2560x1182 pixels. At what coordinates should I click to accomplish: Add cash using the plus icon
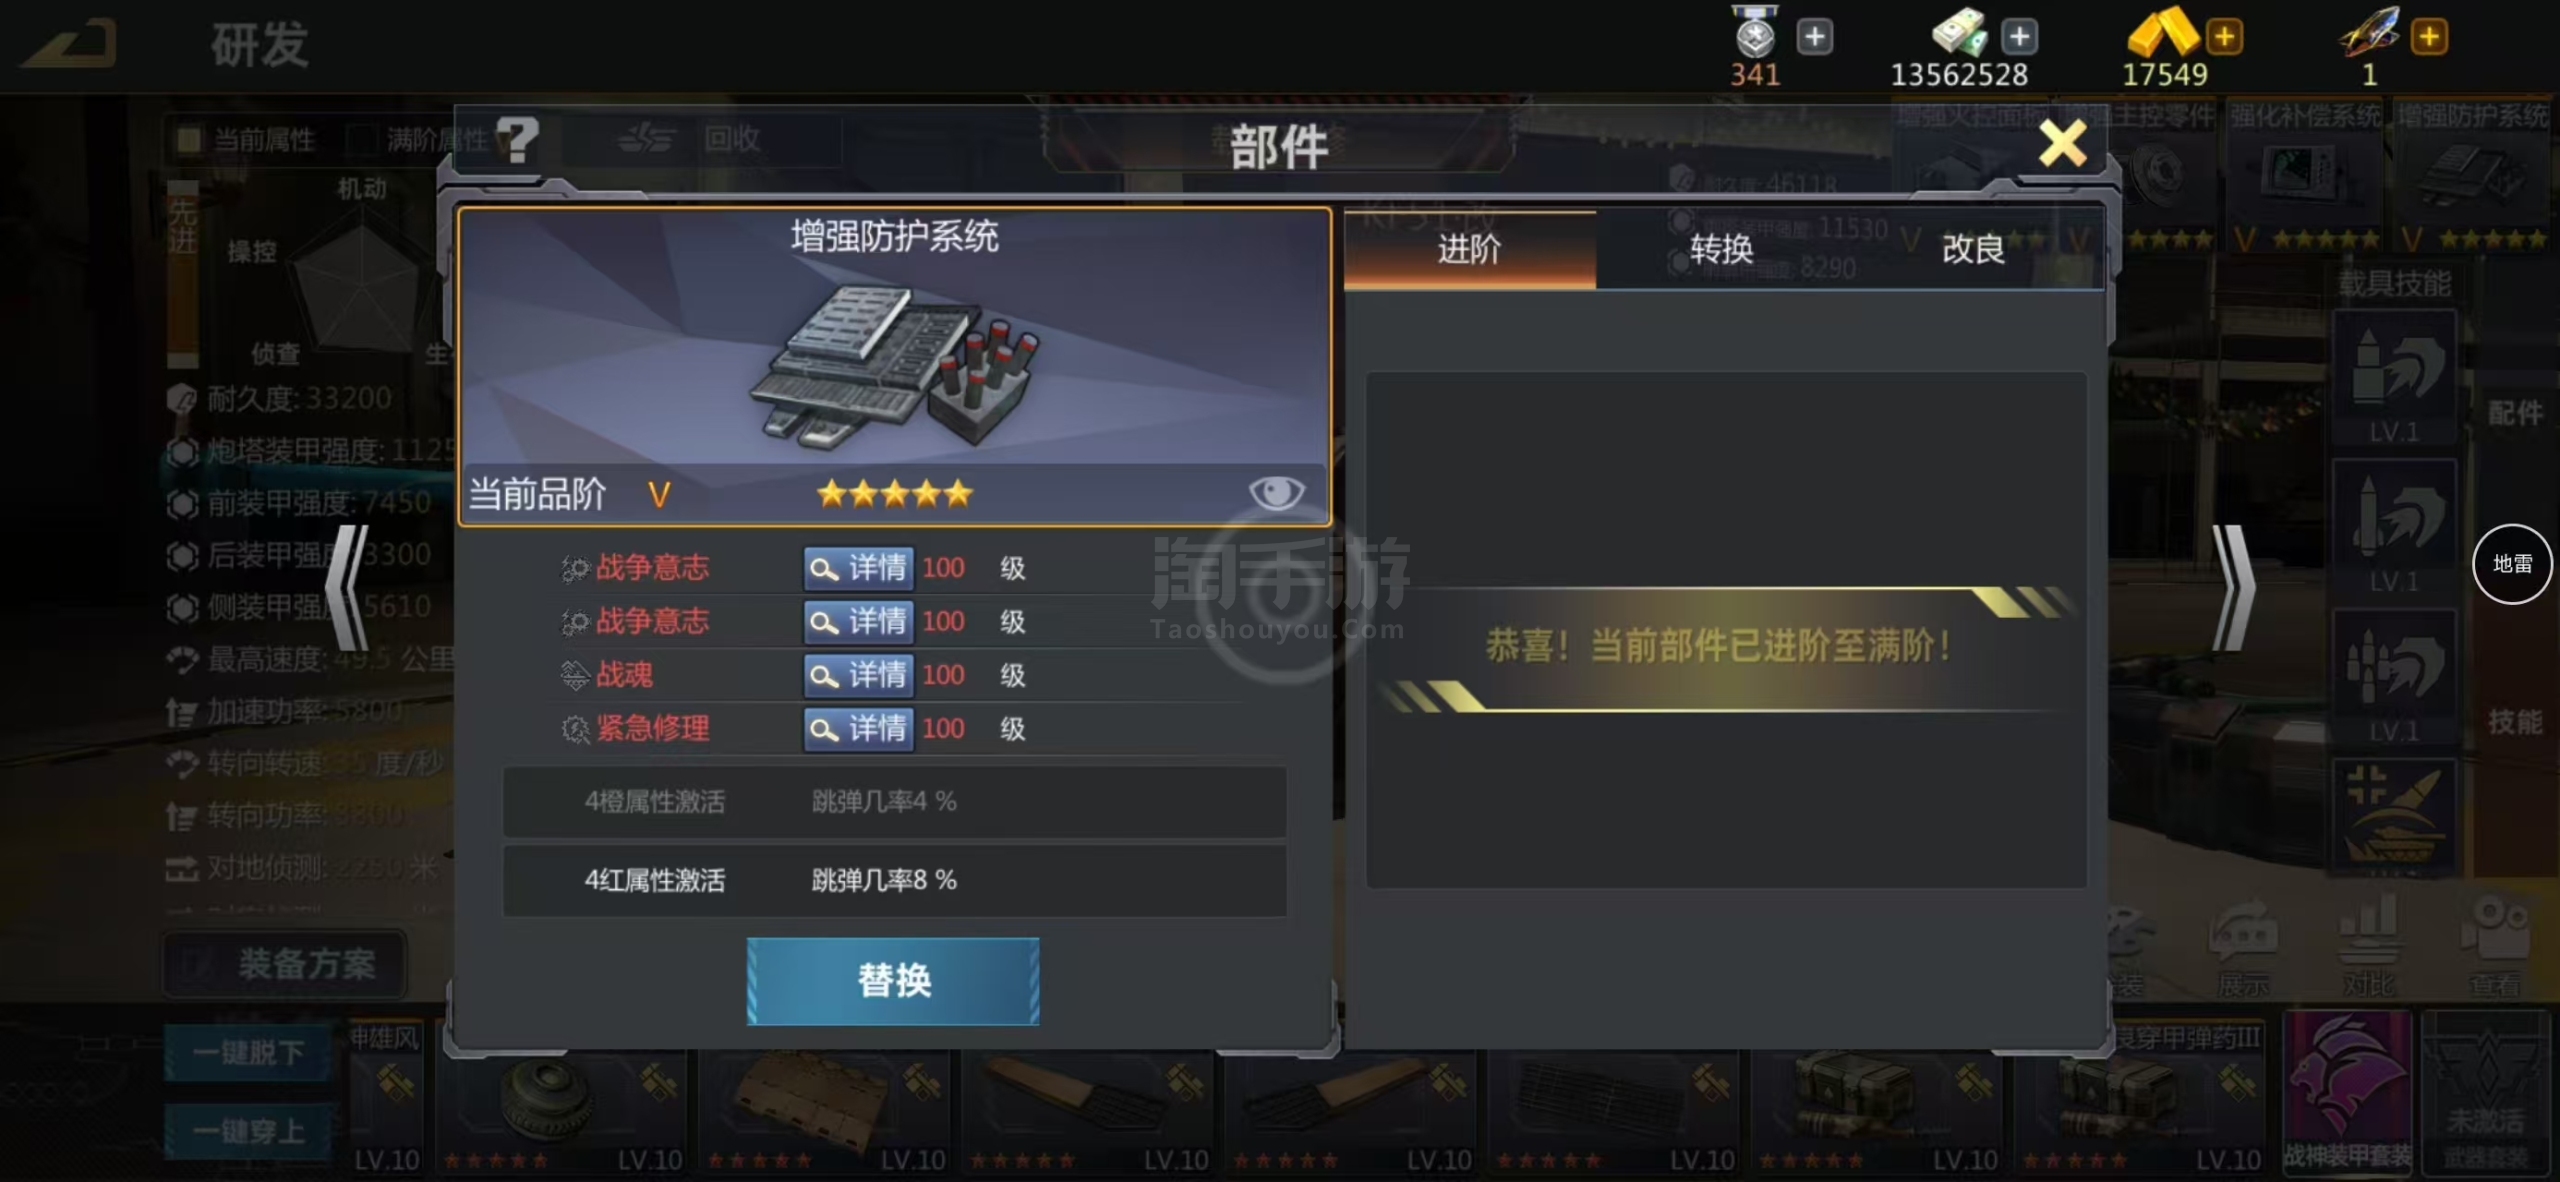(x=2019, y=37)
